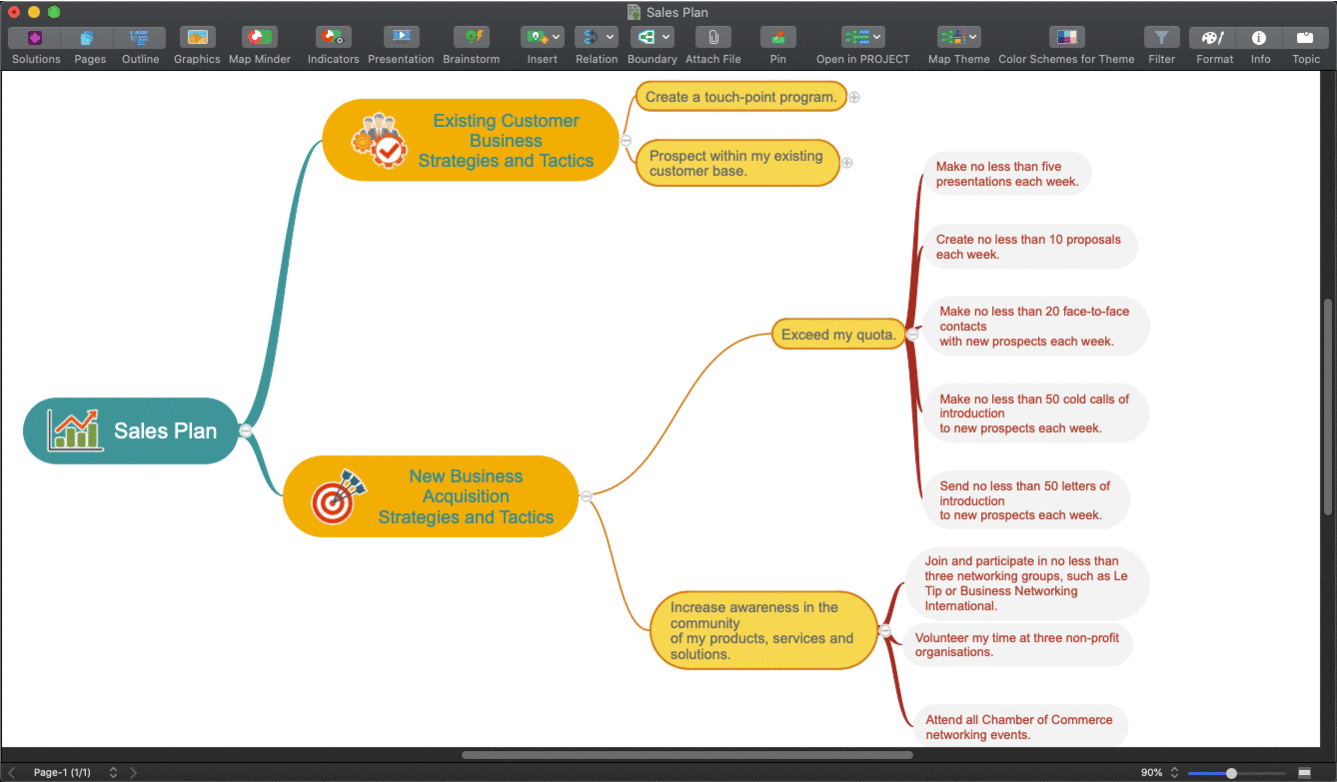Click the zoom slider in status bar

[1237, 772]
